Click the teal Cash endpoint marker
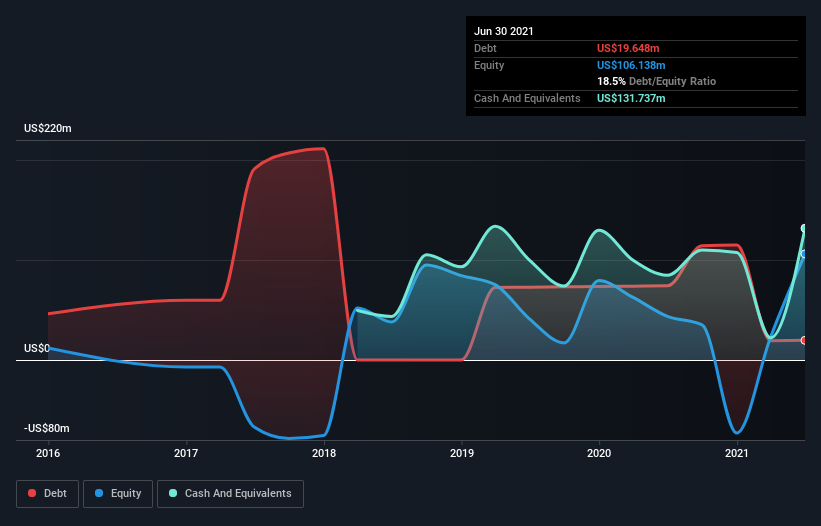 coord(804,228)
